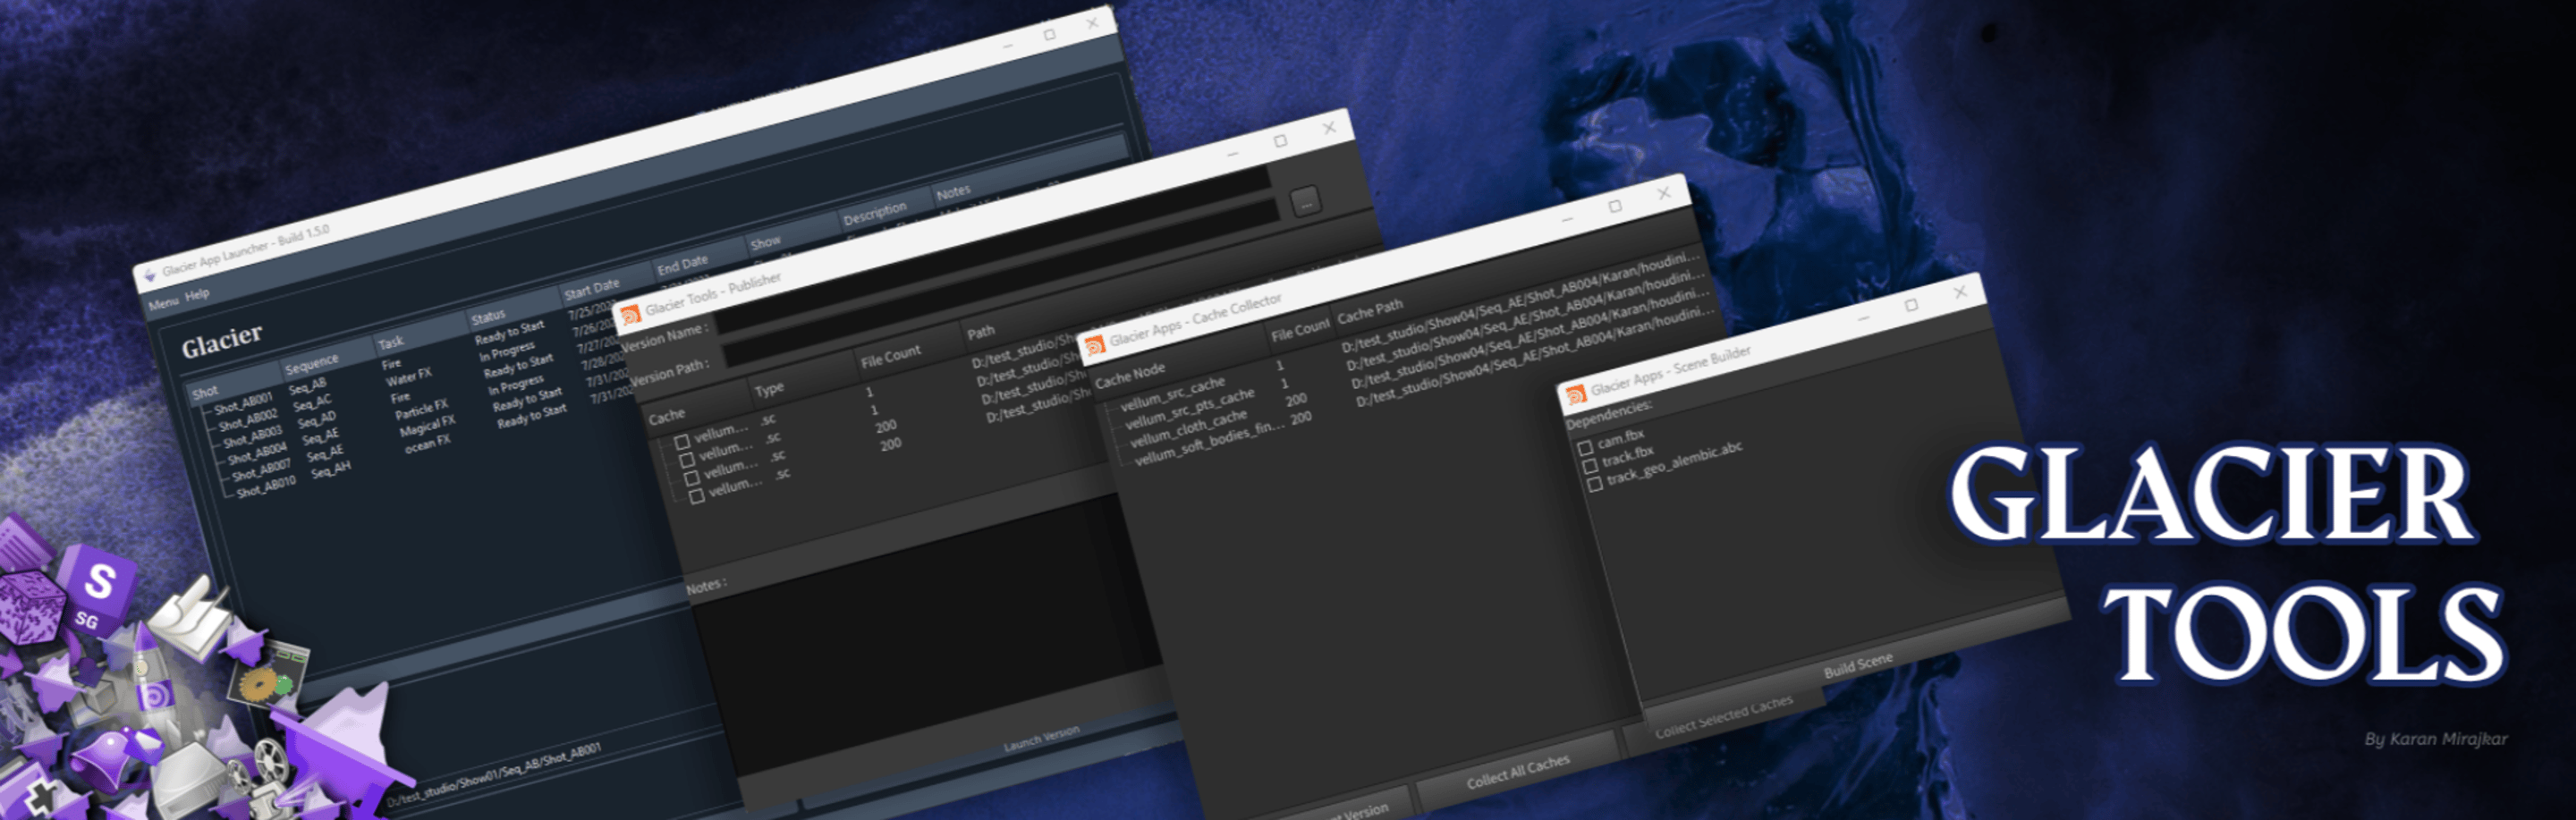Close the Publisher window
Screen dimensions: 2576x820
click(x=1329, y=128)
